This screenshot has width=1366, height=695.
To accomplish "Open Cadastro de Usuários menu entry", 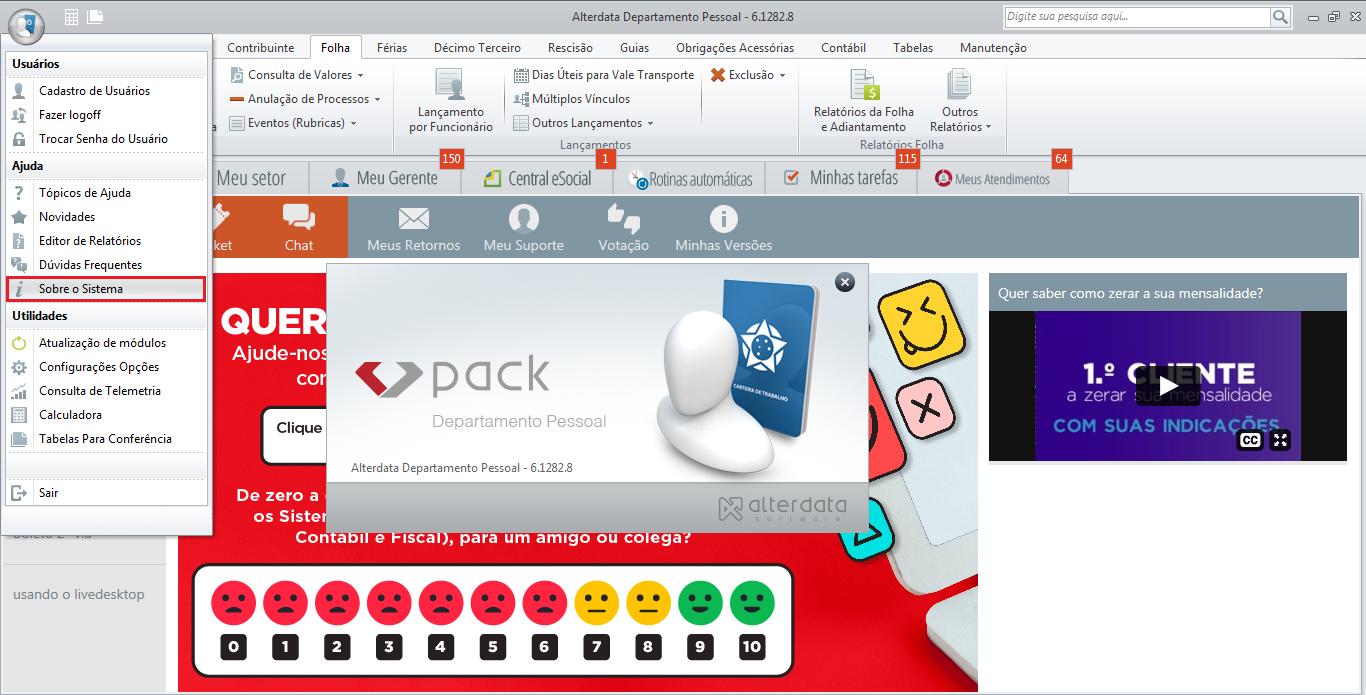I will pos(107,91).
